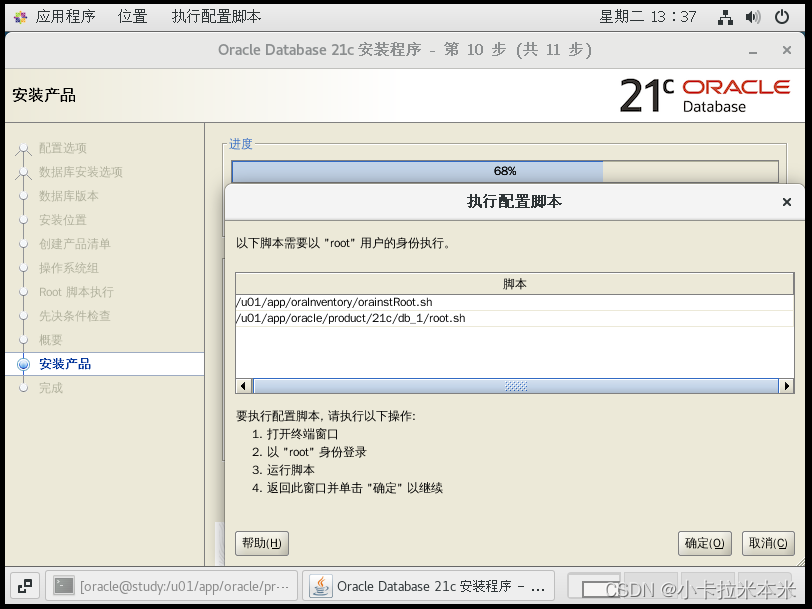Click the power icon at top right
812x609 pixels.
[782, 16]
